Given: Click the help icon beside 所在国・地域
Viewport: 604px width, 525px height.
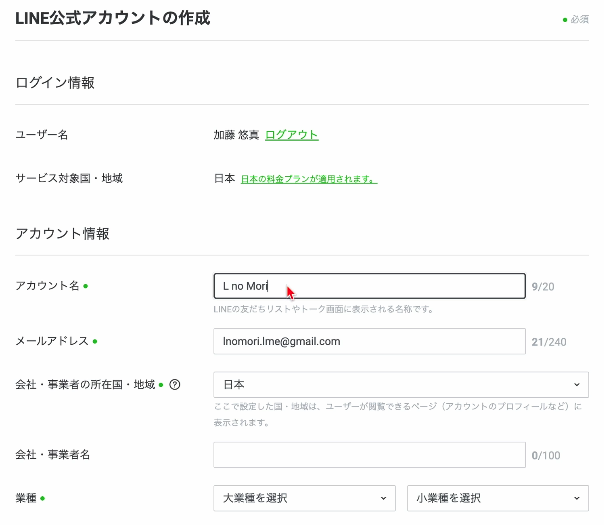Looking at the screenshot, I should (x=174, y=384).
